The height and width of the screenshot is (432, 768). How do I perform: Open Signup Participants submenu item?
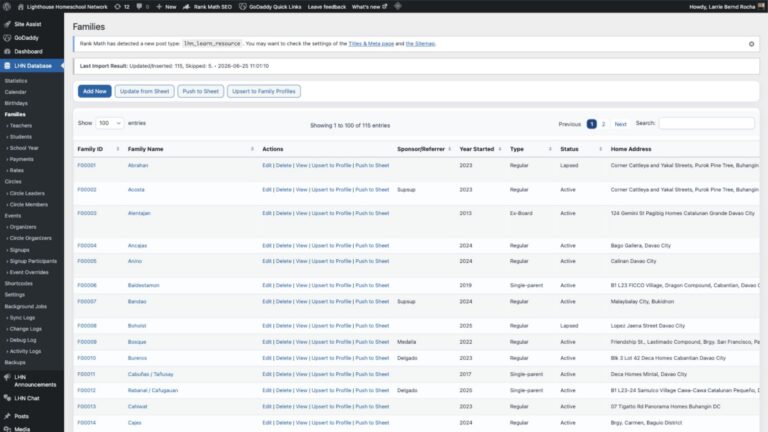point(33,261)
